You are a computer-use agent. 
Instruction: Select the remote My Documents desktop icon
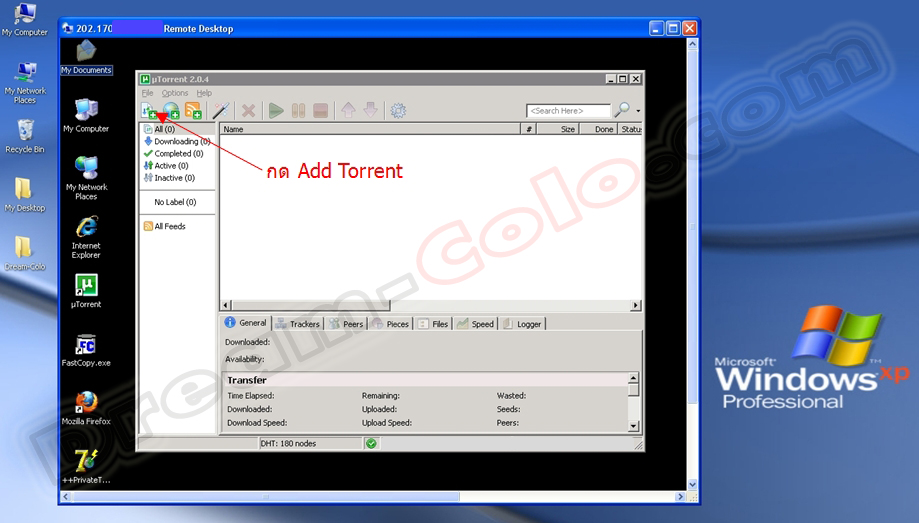pos(86,57)
